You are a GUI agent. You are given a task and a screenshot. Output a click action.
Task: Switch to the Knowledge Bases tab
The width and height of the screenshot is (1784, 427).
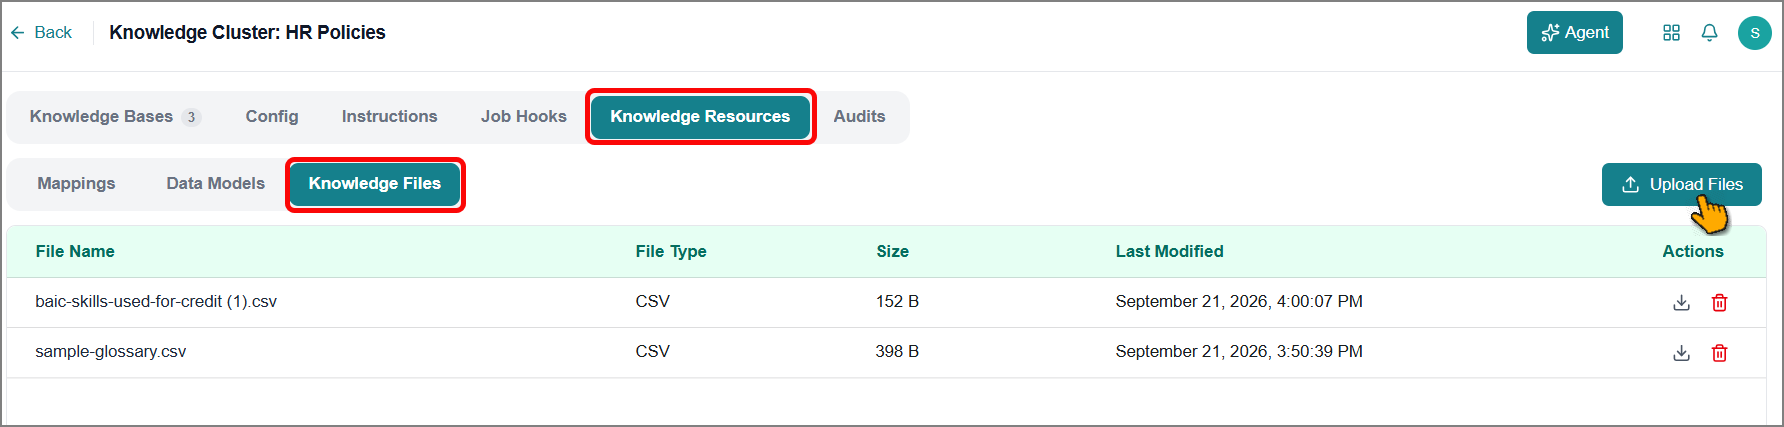[115, 117]
